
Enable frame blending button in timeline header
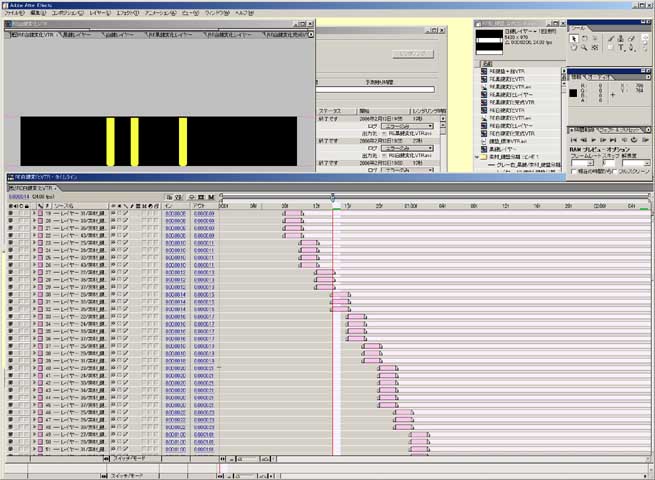tap(201, 197)
